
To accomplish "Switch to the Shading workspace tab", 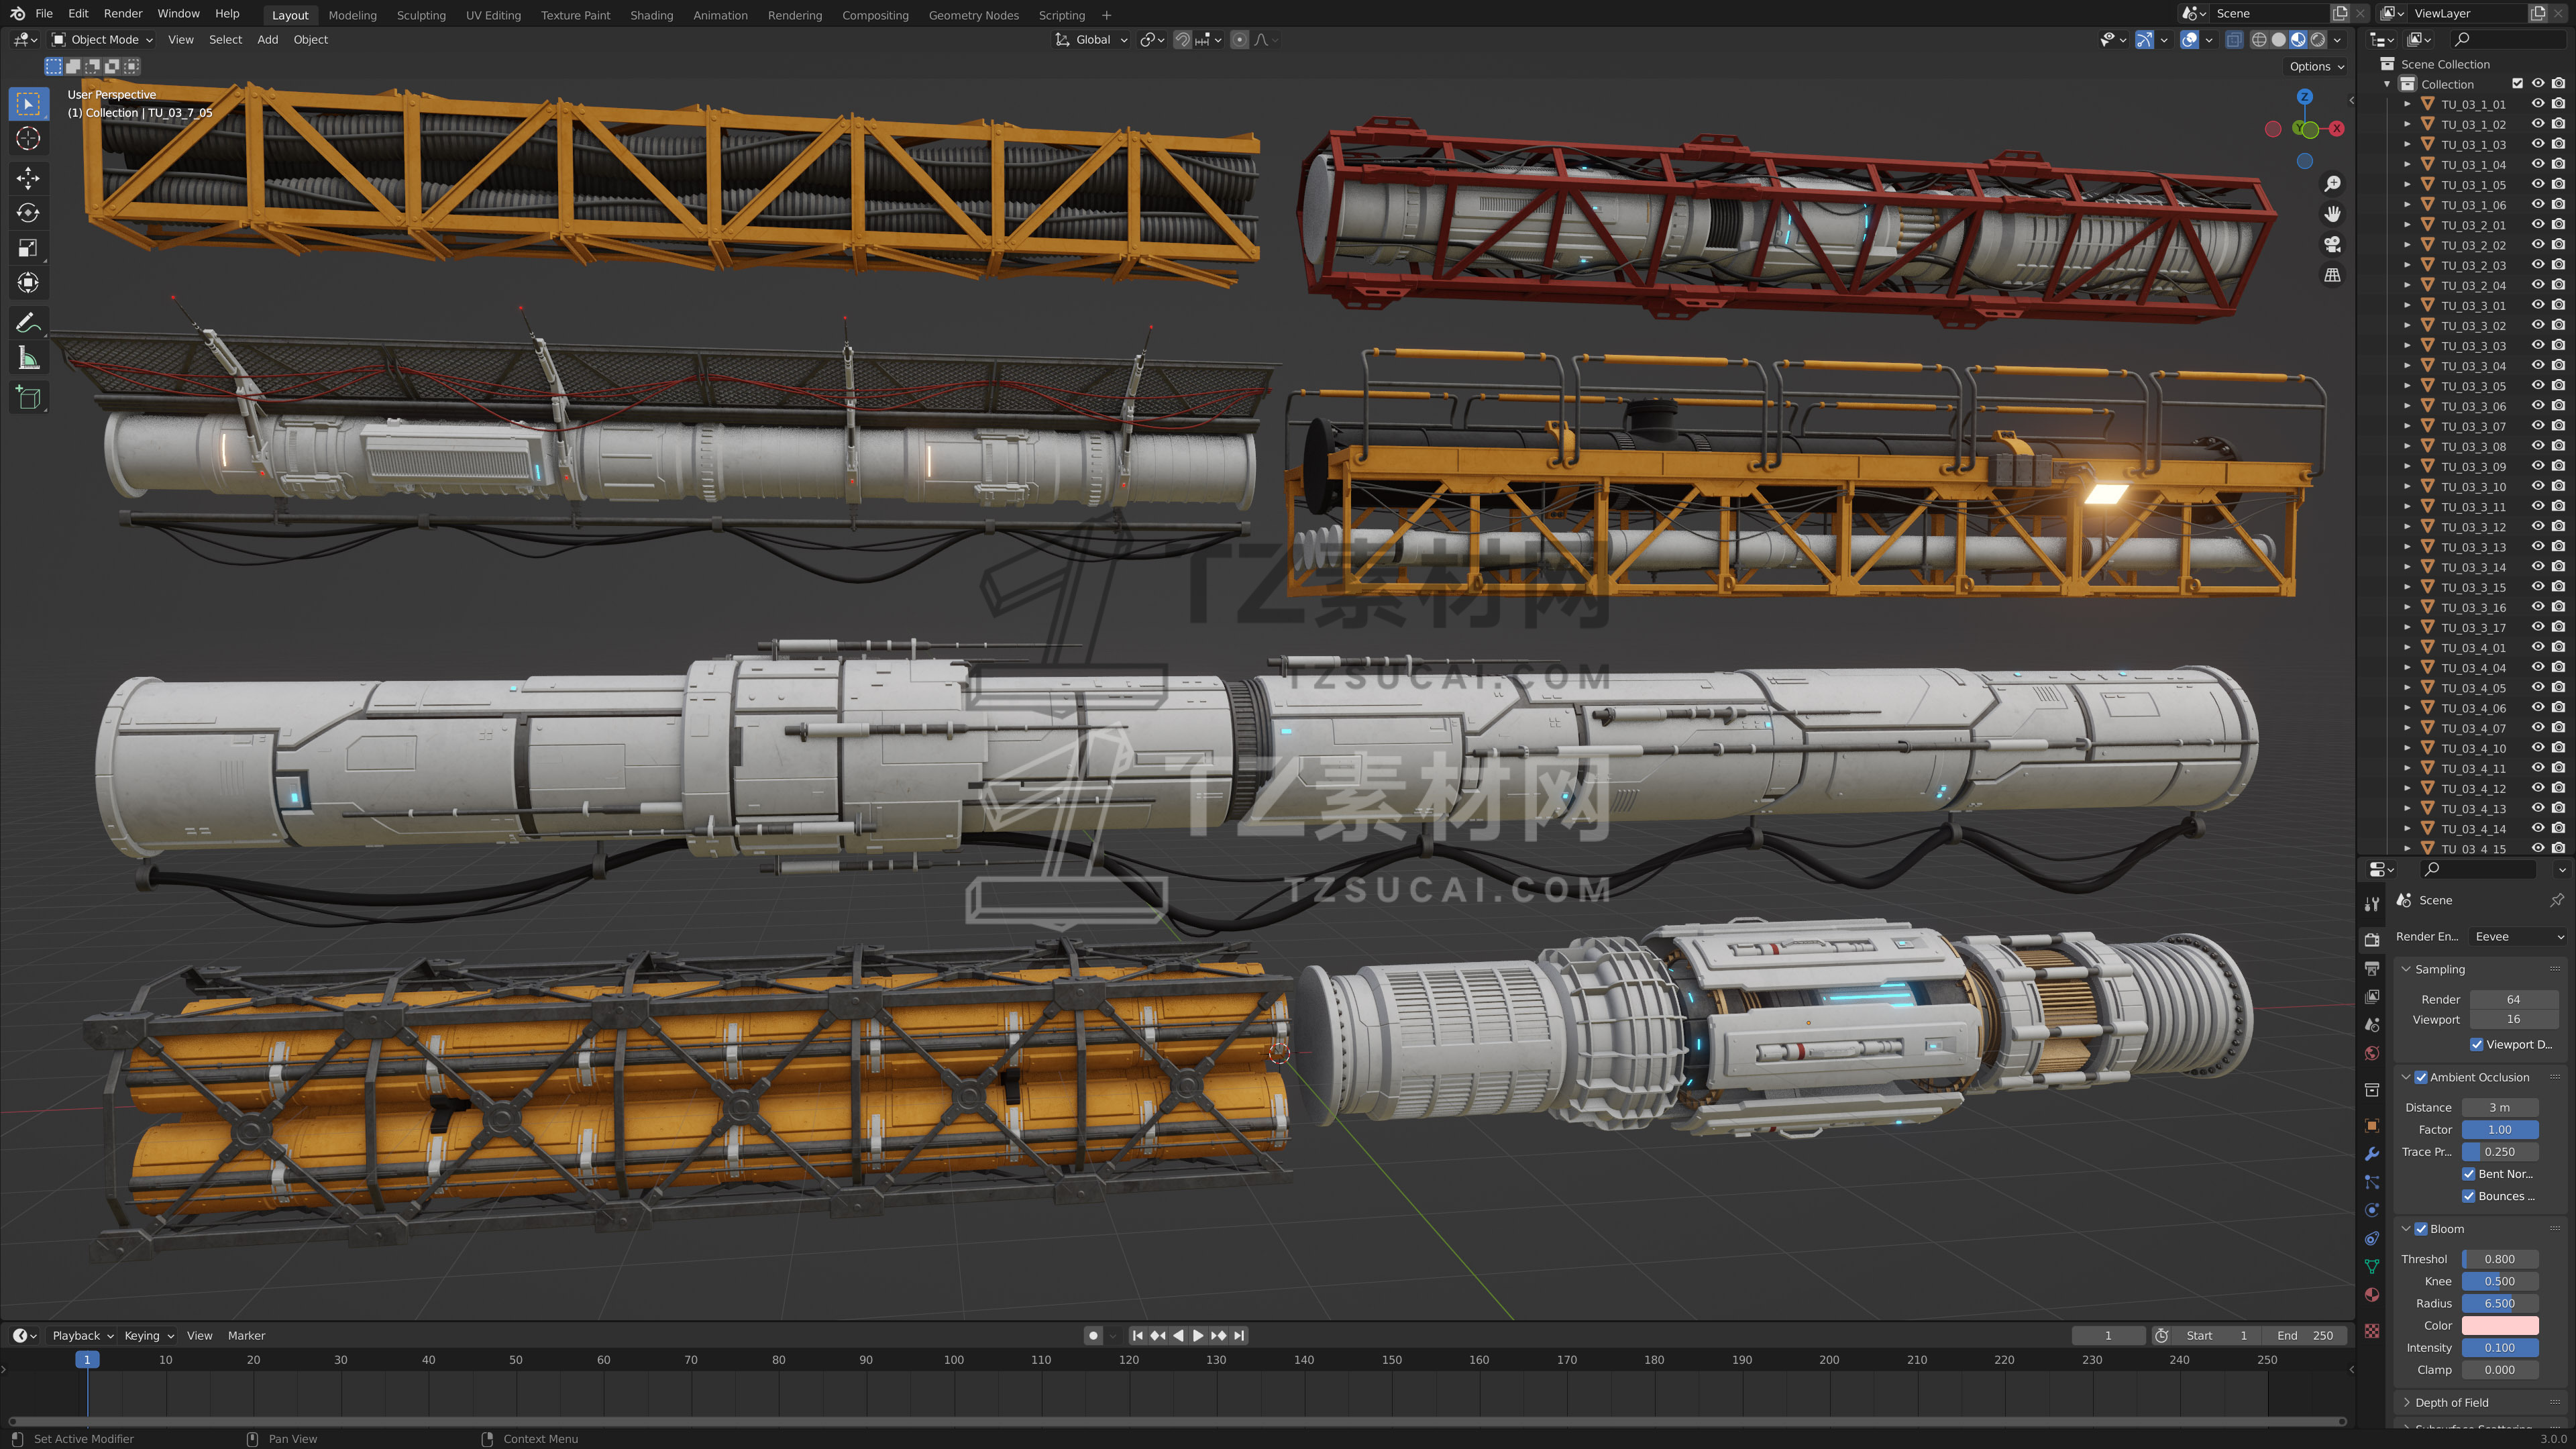I will click(x=651, y=15).
